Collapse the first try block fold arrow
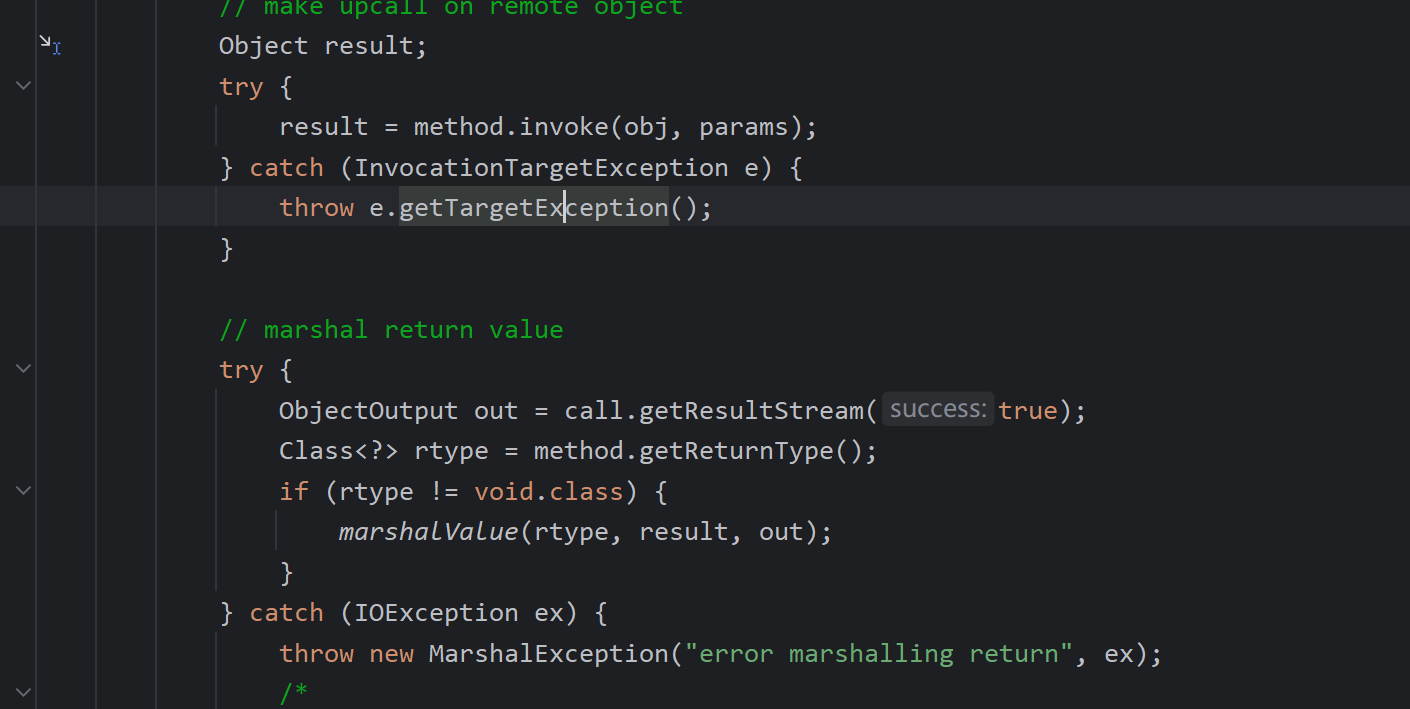Viewport: 1410px width, 709px height. click(23, 86)
